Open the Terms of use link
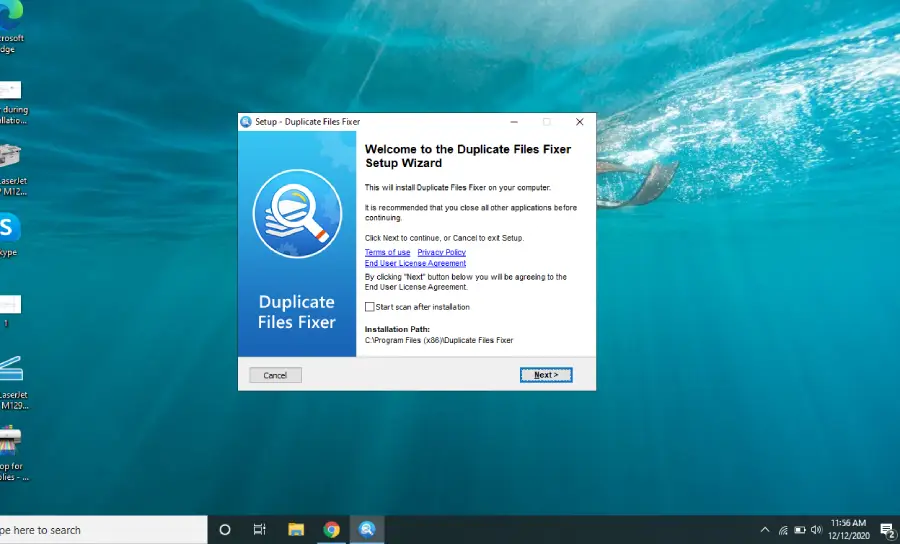900x544 pixels. pyautogui.click(x=387, y=252)
